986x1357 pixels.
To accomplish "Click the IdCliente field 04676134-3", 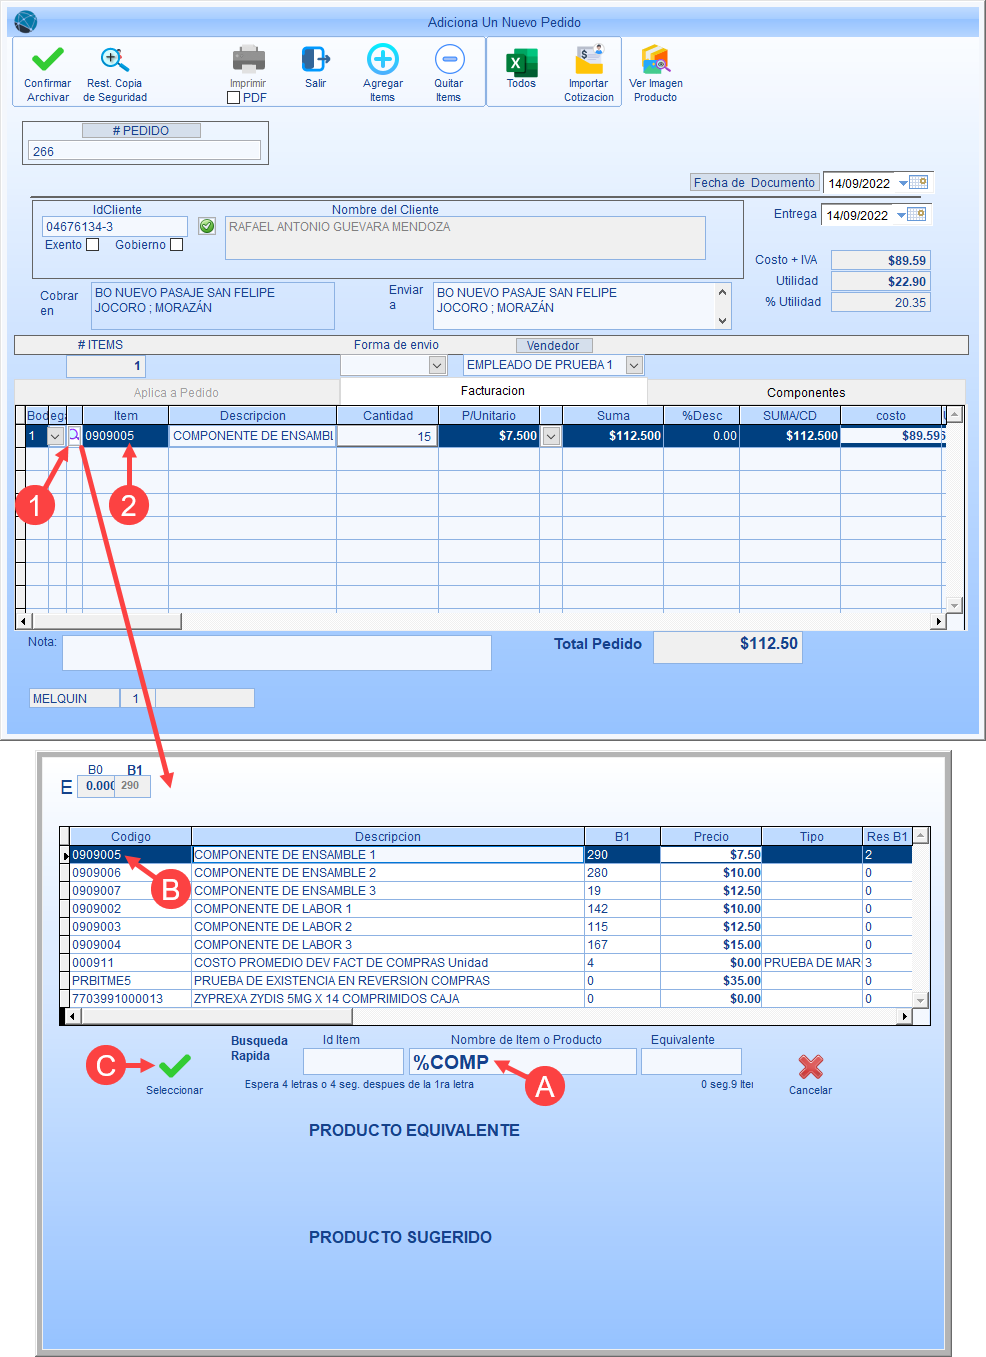I will 114,227.
